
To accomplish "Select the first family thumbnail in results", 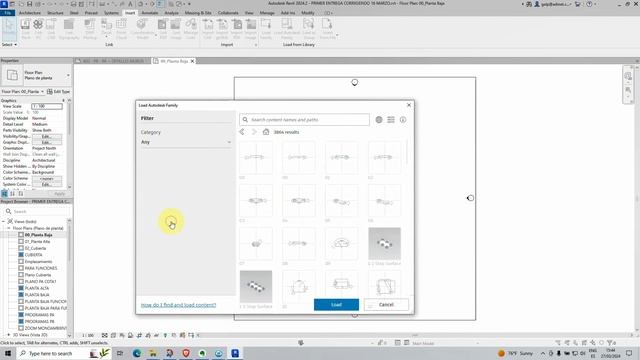I will coord(256,158).
